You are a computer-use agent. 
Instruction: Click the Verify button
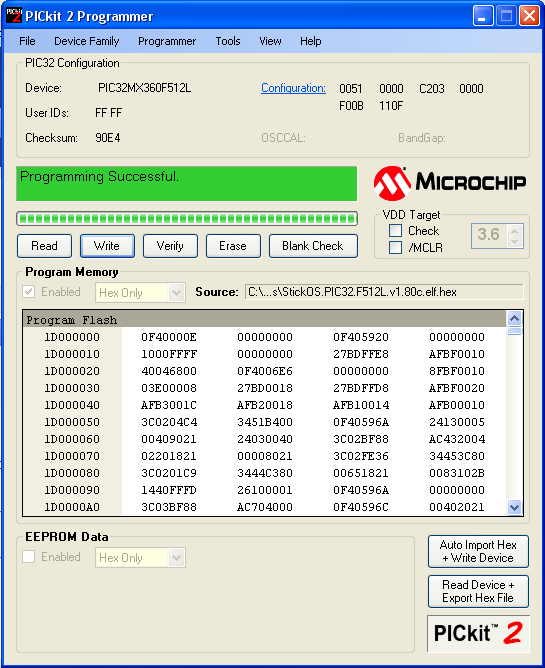[x=170, y=246]
